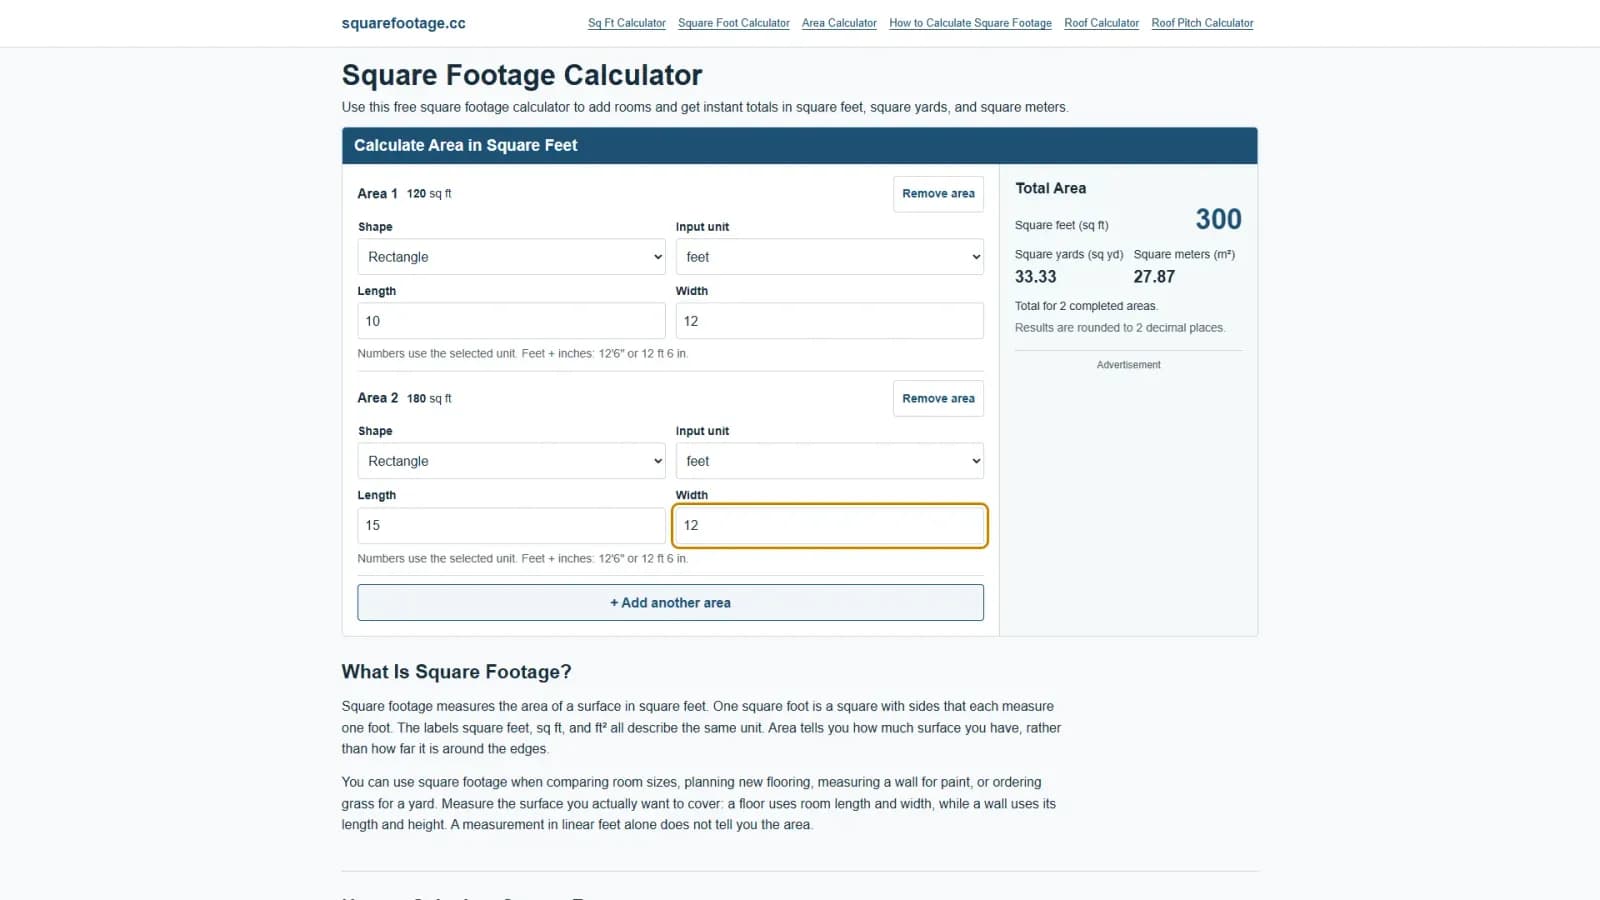
Task: Select the 300 square feet total
Action: tap(1218, 219)
